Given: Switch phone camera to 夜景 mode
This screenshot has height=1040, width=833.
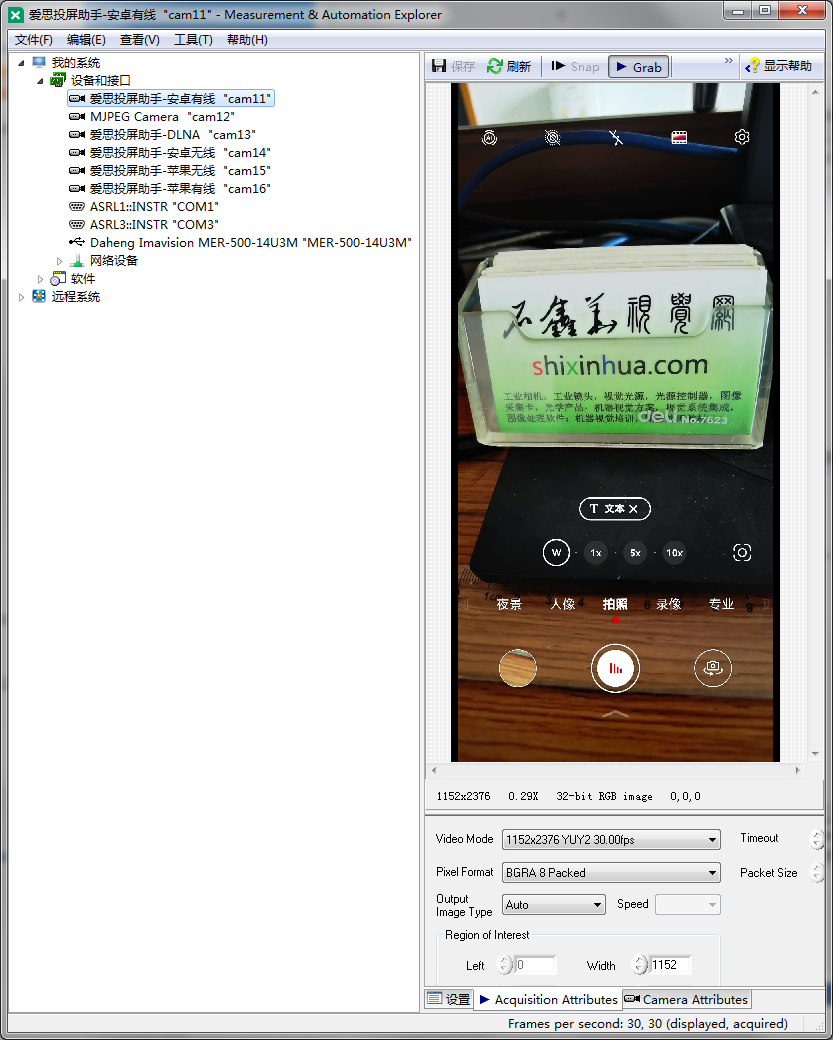Looking at the screenshot, I should pos(509,604).
